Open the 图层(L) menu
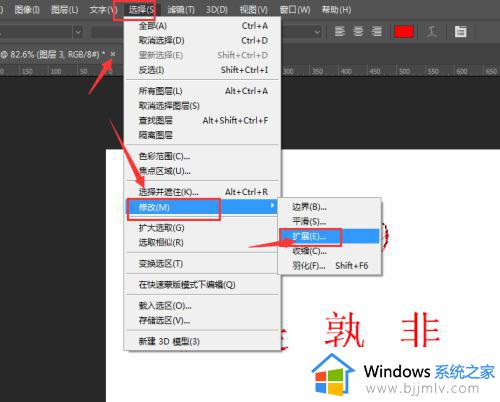The width and height of the screenshot is (500, 402). pyautogui.click(x=65, y=10)
